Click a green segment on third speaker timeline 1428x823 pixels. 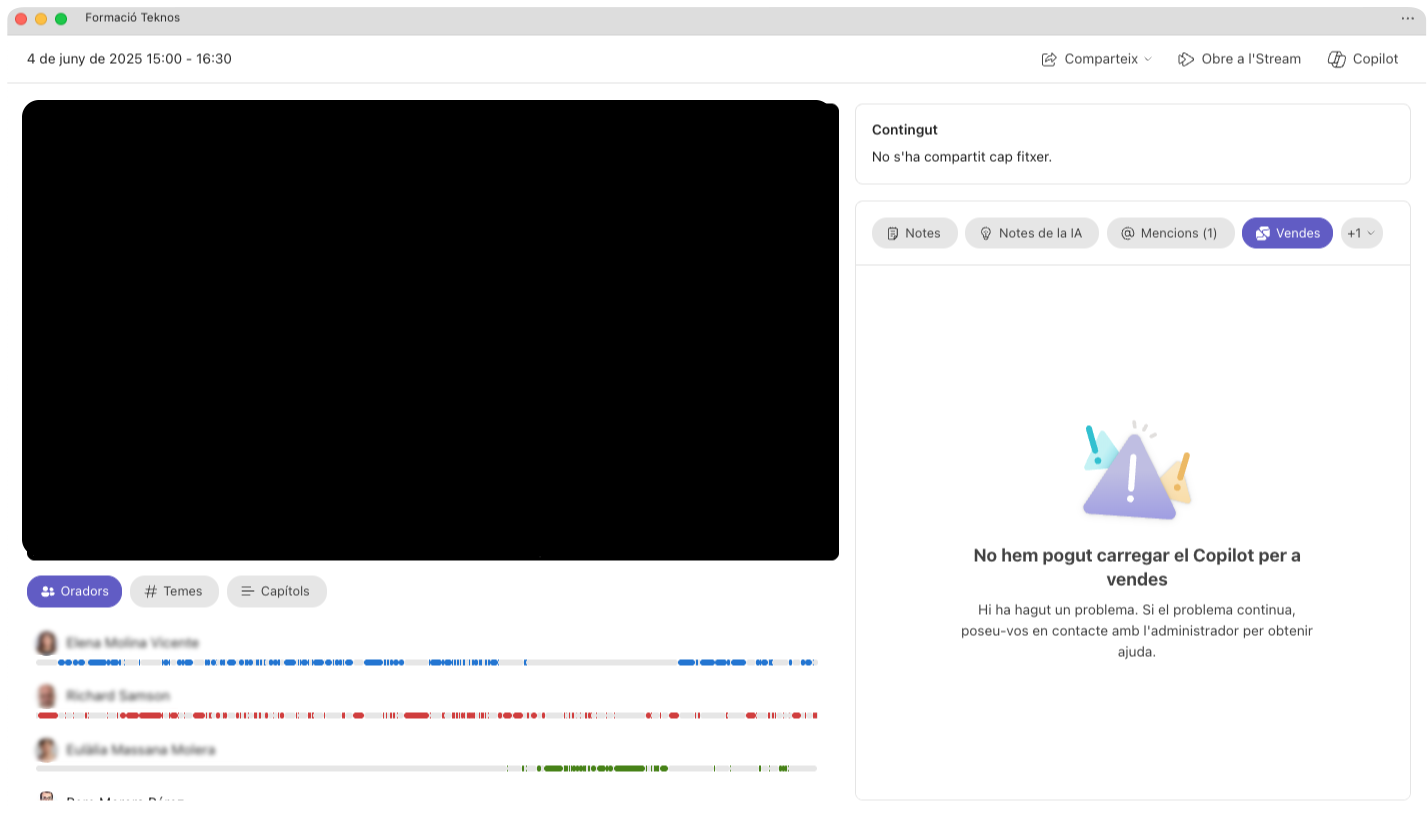click(629, 768)
